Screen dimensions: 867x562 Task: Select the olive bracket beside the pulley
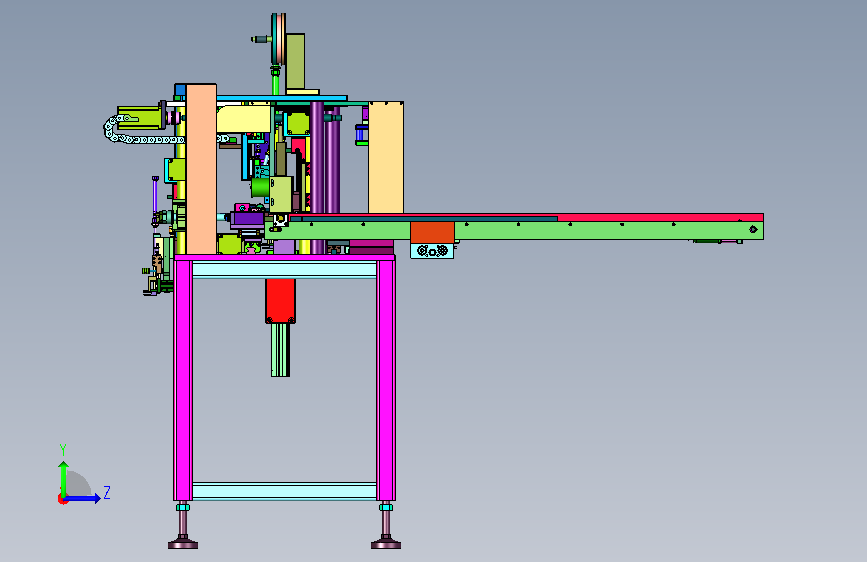click(295, 62)
